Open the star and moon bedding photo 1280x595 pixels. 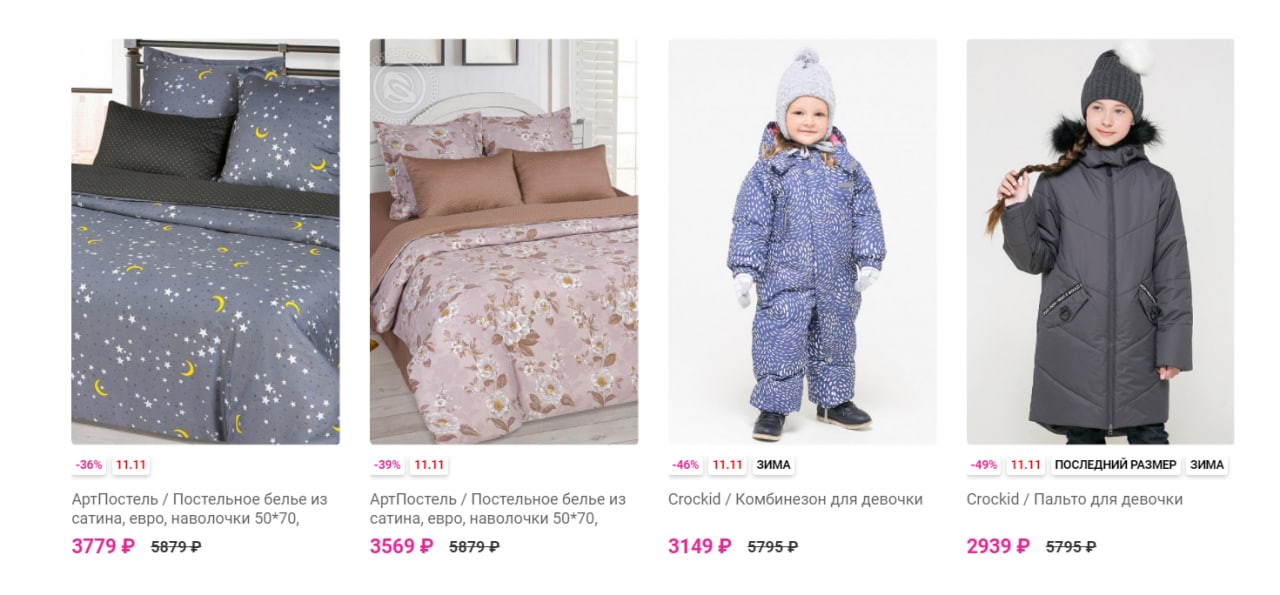point(205,241)
